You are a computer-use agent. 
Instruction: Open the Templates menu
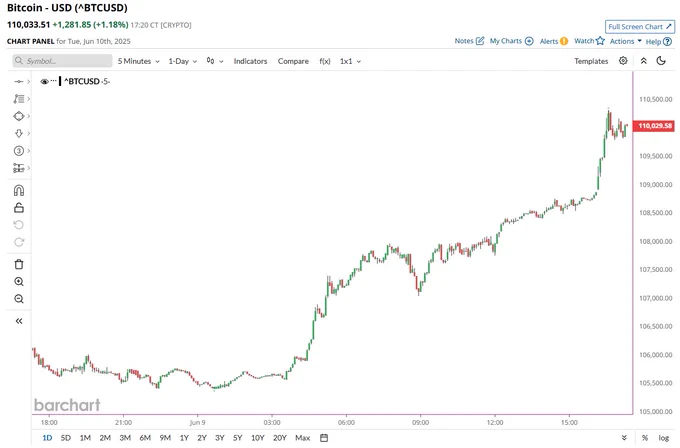591,61
